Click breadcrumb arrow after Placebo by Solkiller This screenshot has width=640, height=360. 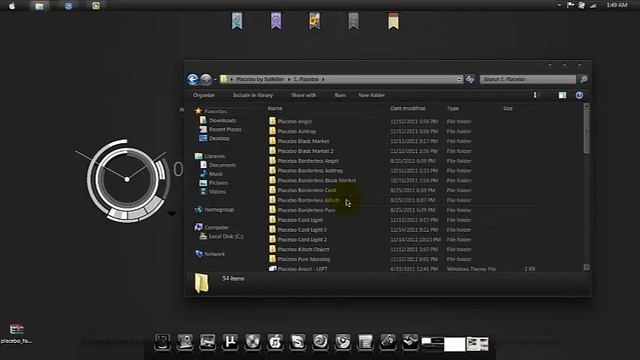pos(289,79)
